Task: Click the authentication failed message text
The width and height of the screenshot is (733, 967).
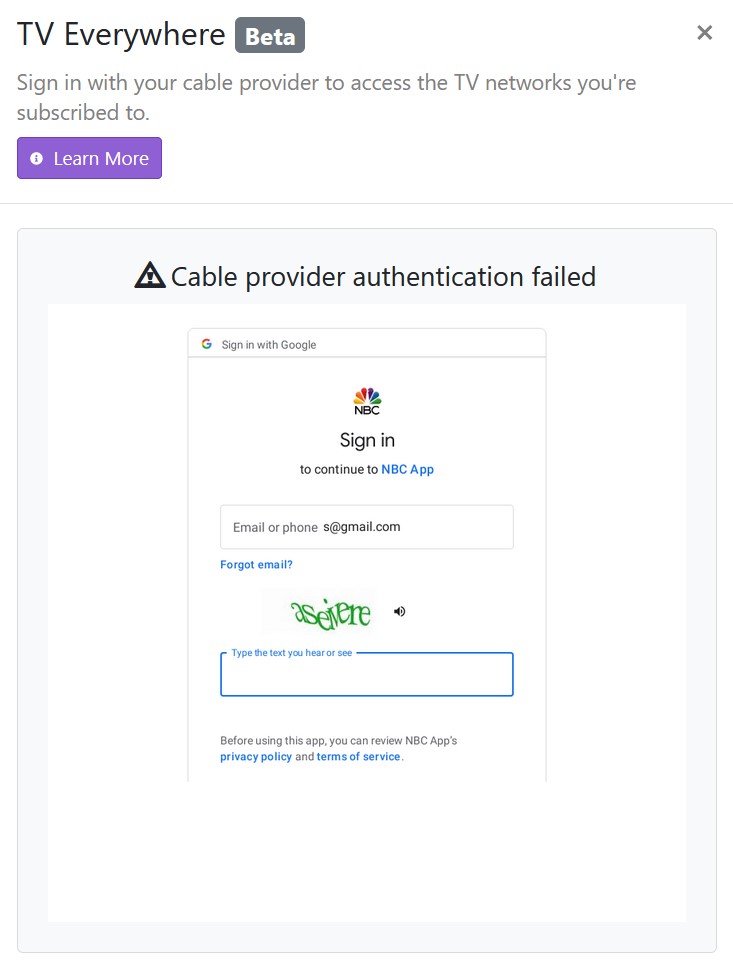Action: (x=383, y=276)
